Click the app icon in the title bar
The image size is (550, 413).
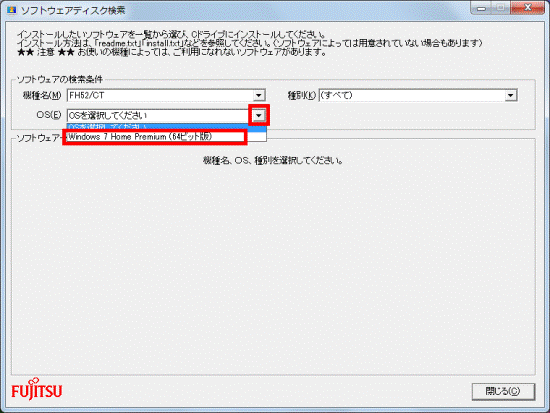coord(11,10)
